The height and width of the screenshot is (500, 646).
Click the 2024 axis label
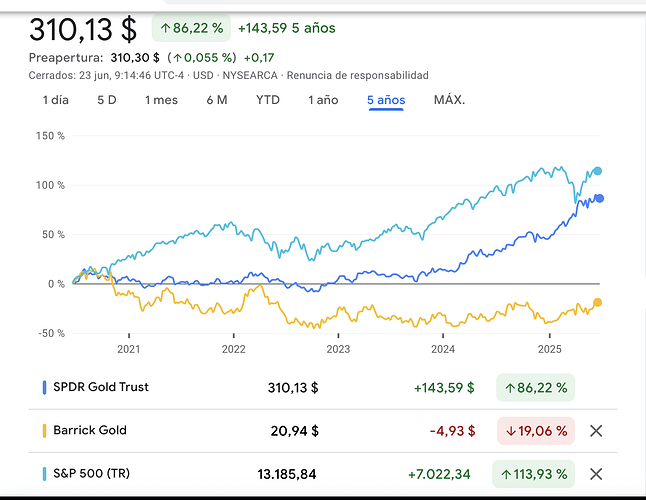tap(443, 349)
